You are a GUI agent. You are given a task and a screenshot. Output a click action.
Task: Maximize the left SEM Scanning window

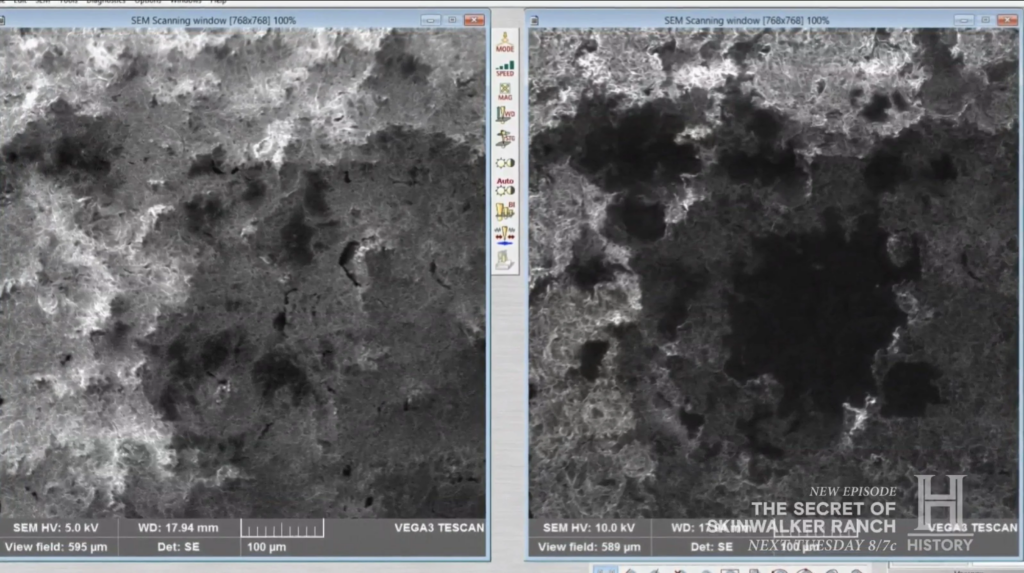click(452, 20)
